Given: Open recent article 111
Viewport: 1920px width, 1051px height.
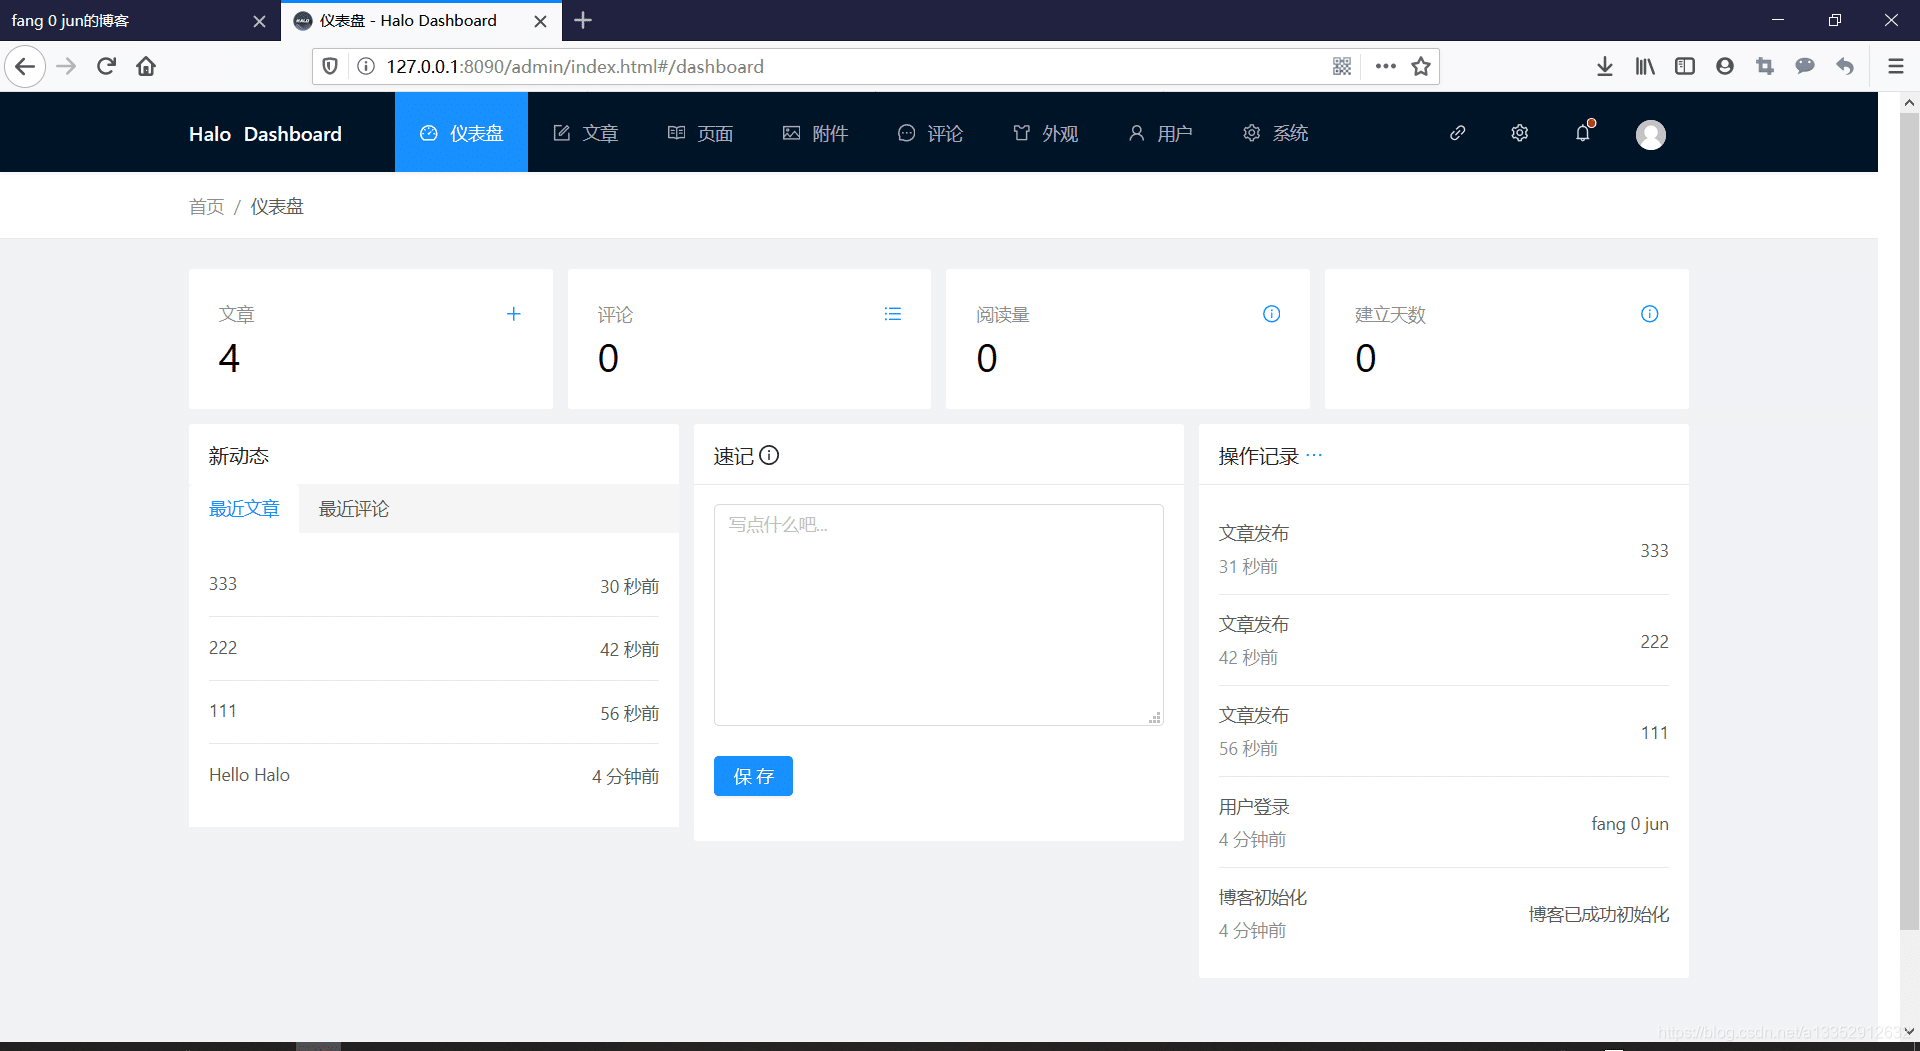Looking at the screenshot, I should [x=223, y=711].
